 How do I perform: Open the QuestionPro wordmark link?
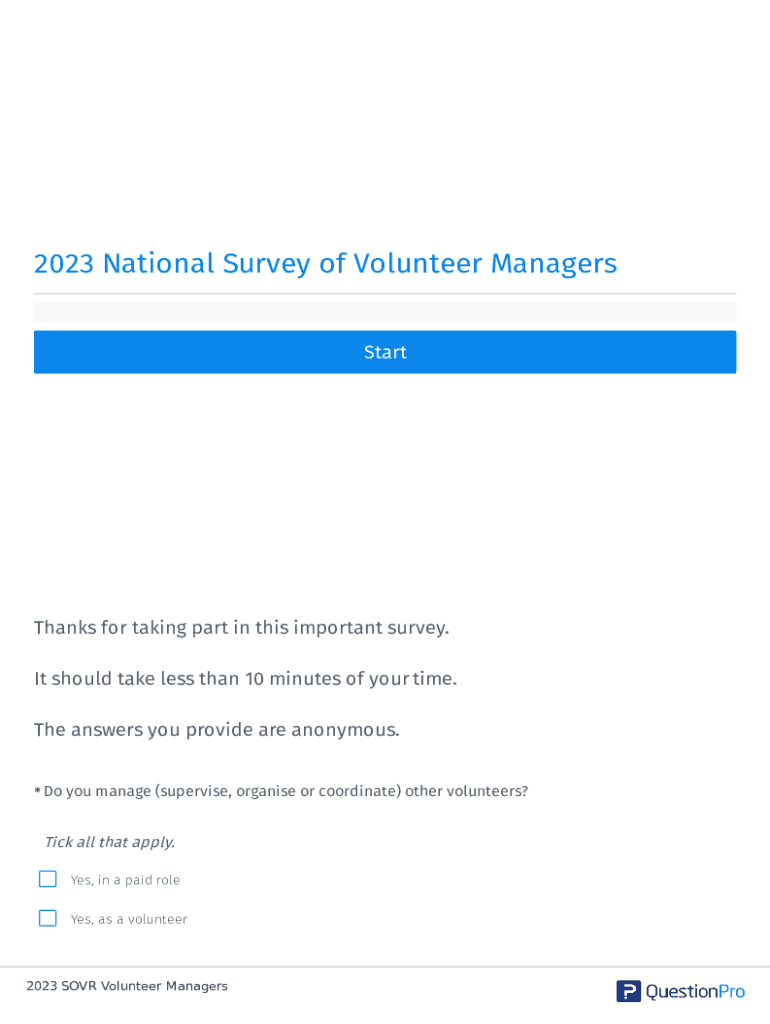click(x=695, y=991)
